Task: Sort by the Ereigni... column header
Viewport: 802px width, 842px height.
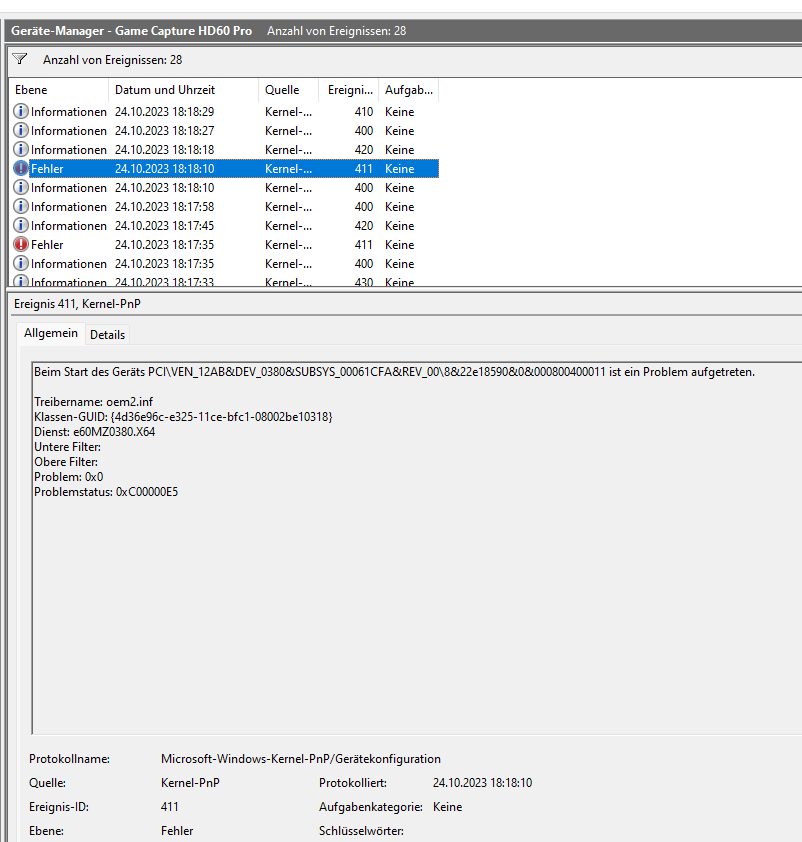Action: 349,90
